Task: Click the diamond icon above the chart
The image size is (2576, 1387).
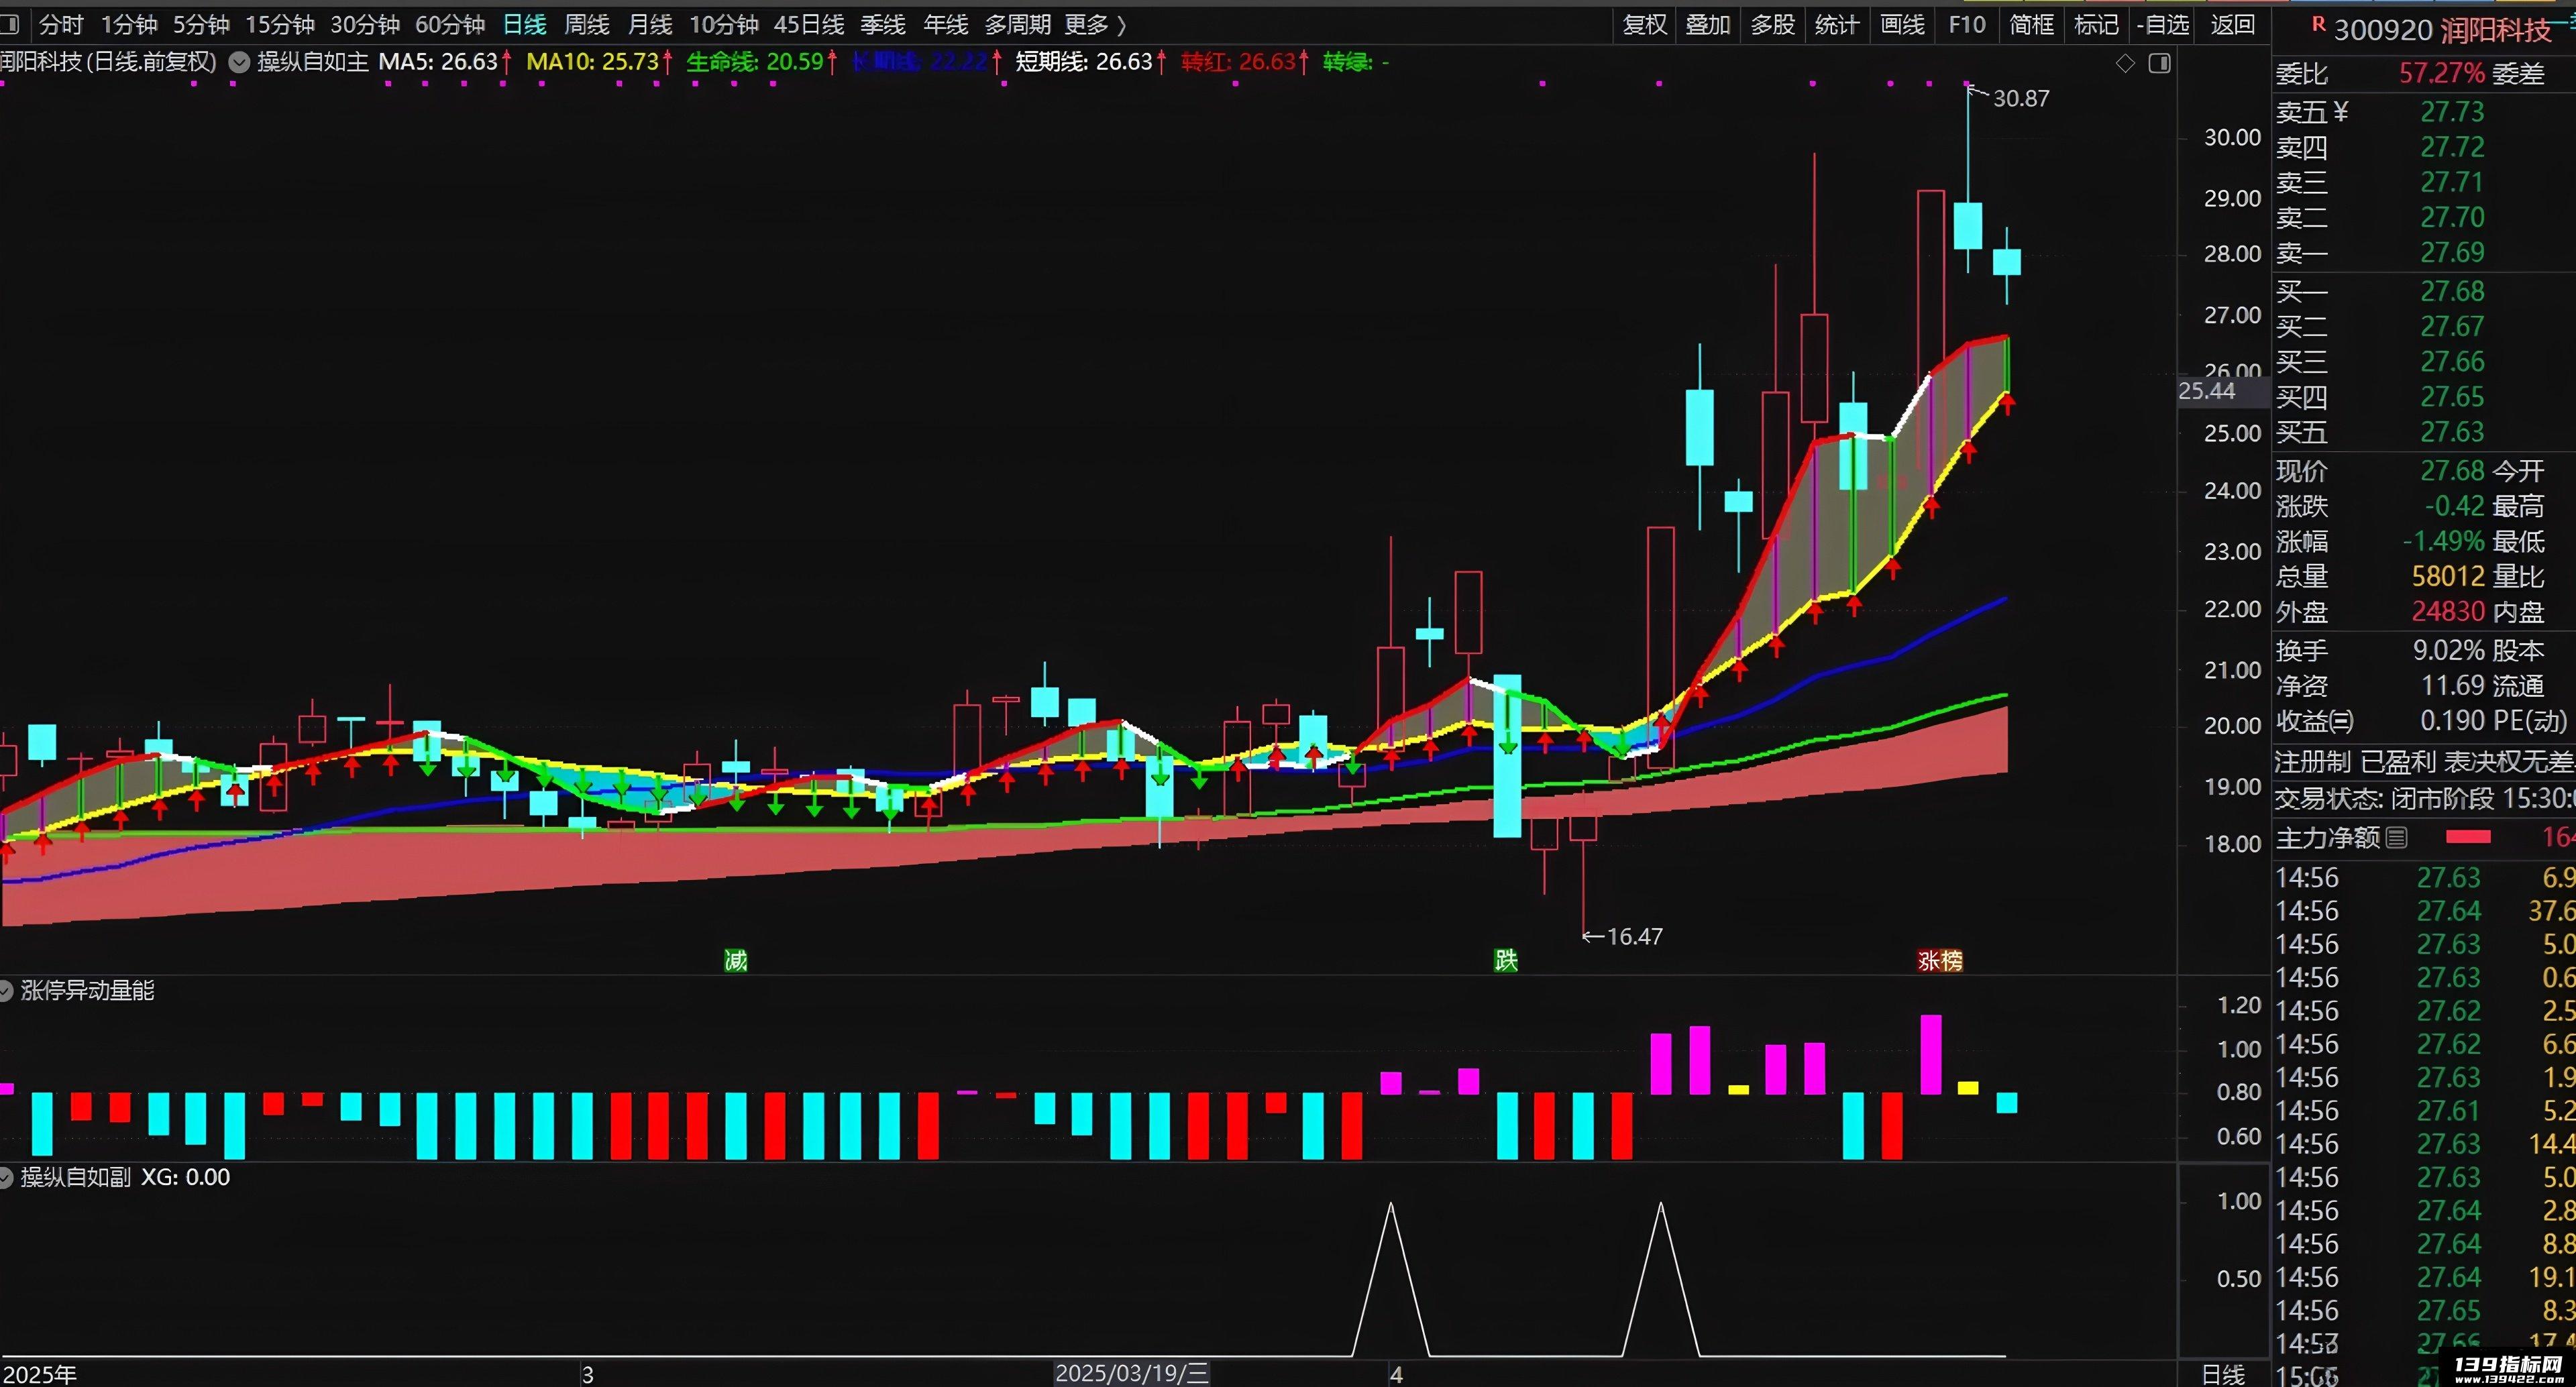Action: (2126, 64)
